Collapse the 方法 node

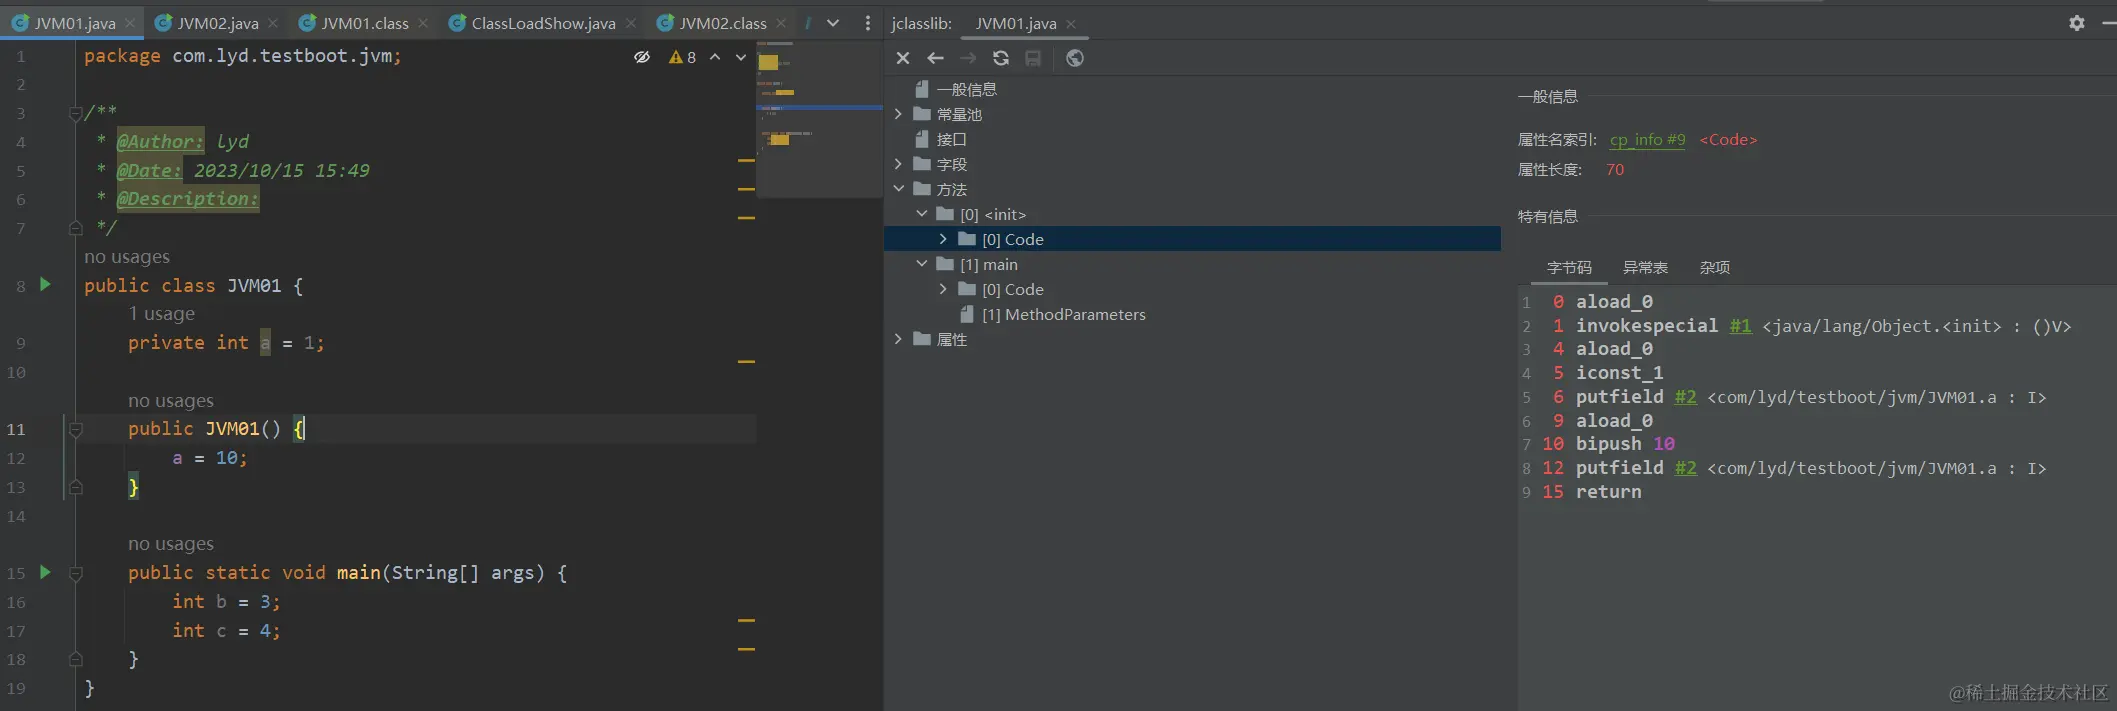tap(898, 189)
